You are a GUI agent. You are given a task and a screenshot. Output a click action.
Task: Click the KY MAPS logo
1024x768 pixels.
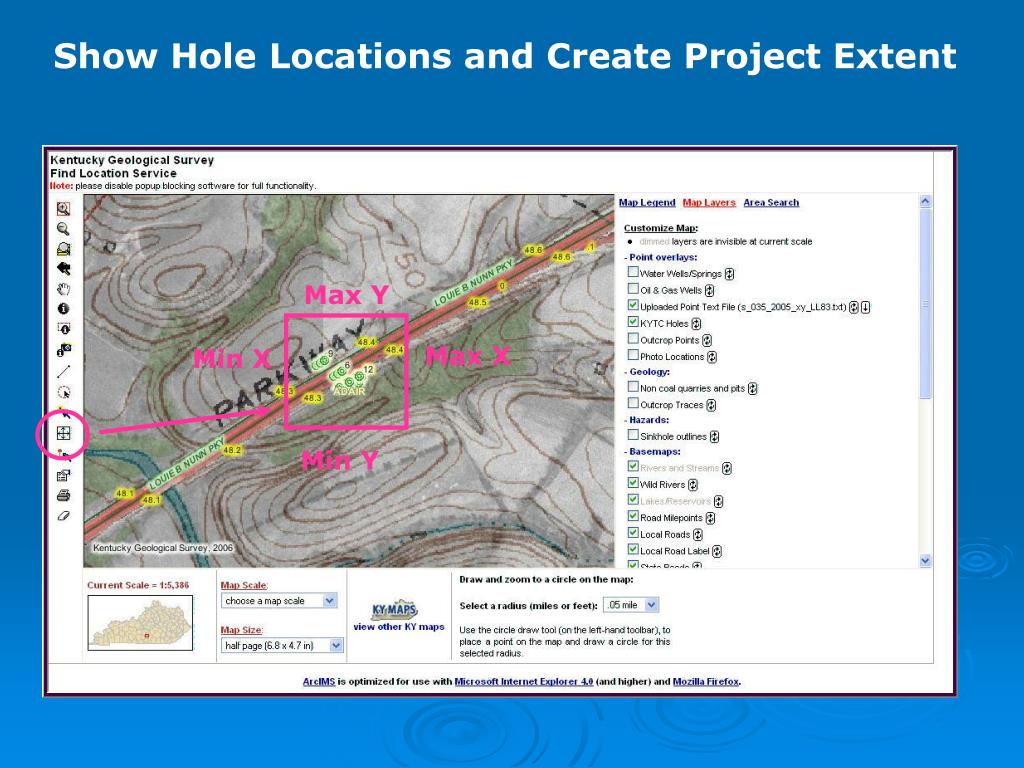[x=394, y=610]
